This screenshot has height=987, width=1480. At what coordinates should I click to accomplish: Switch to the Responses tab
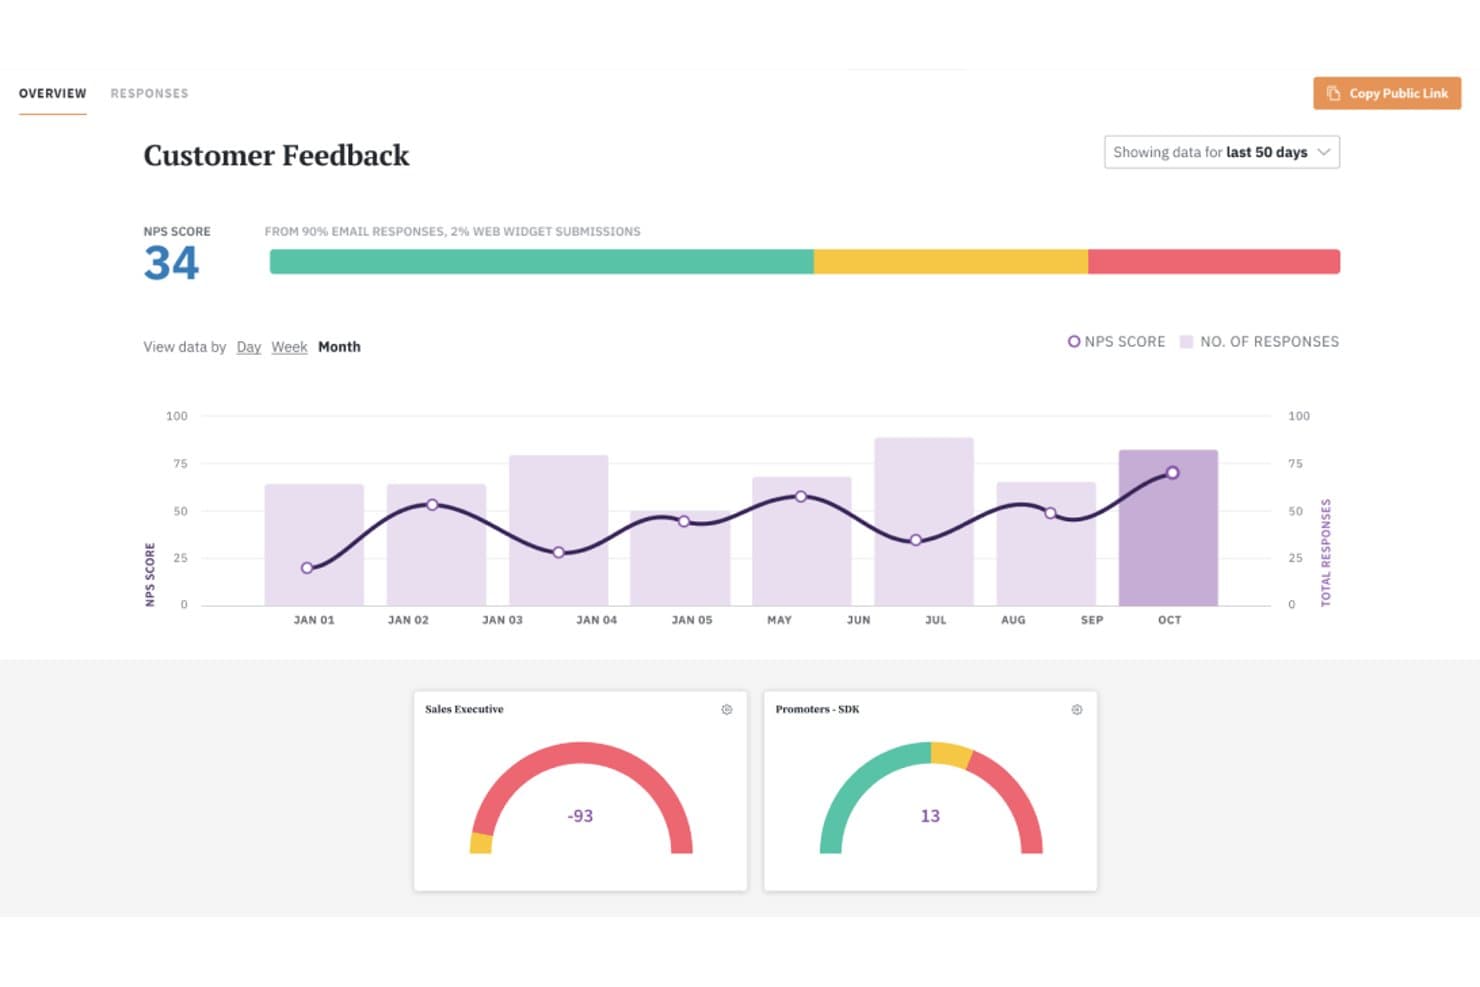[149, 93]
